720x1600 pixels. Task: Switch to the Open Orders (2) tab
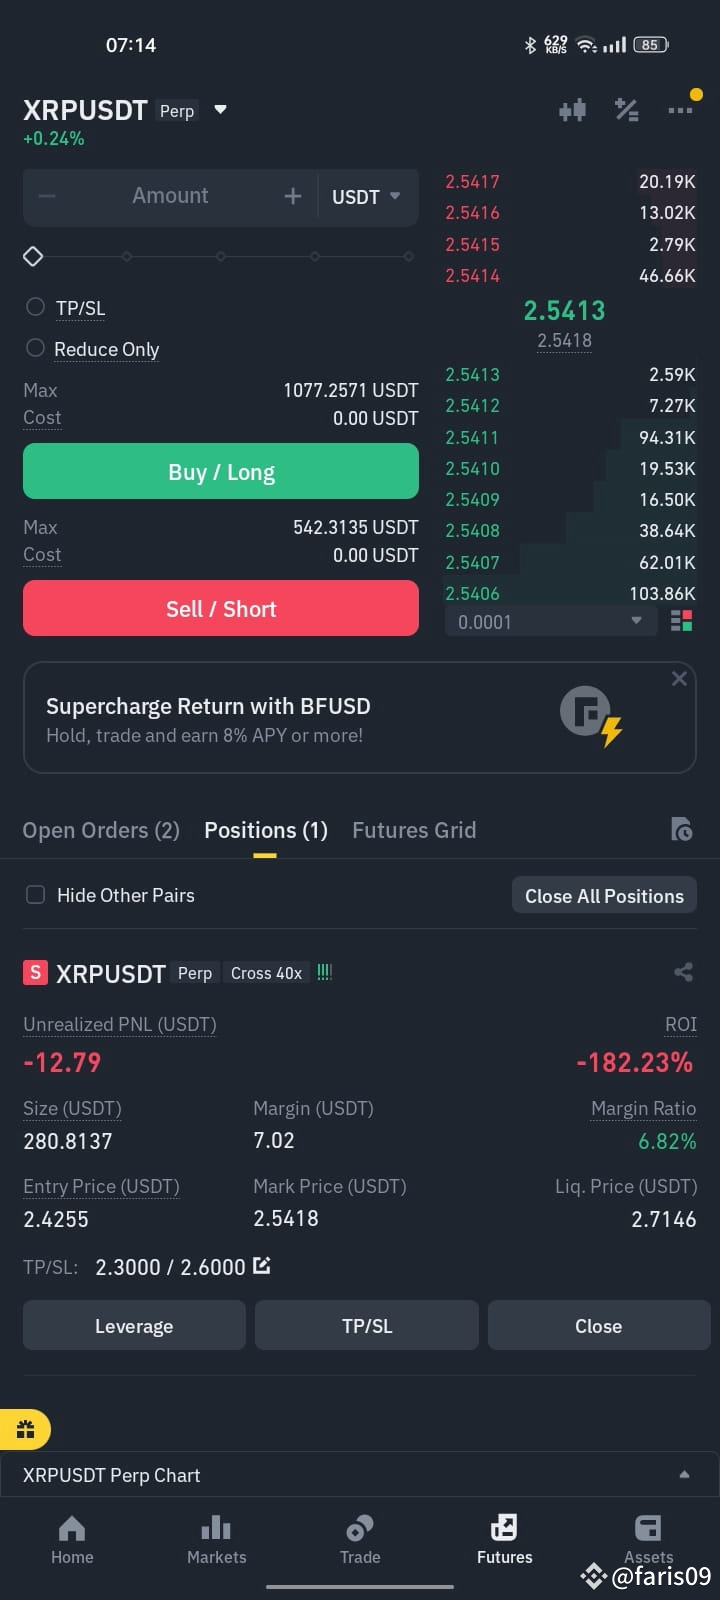tap(101, 830)
